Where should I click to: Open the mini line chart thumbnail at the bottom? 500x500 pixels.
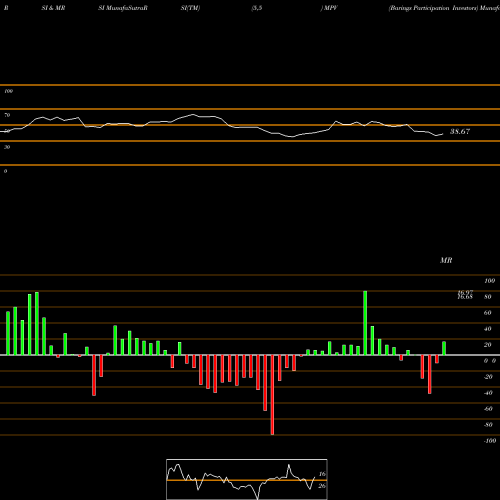[247, 479]
